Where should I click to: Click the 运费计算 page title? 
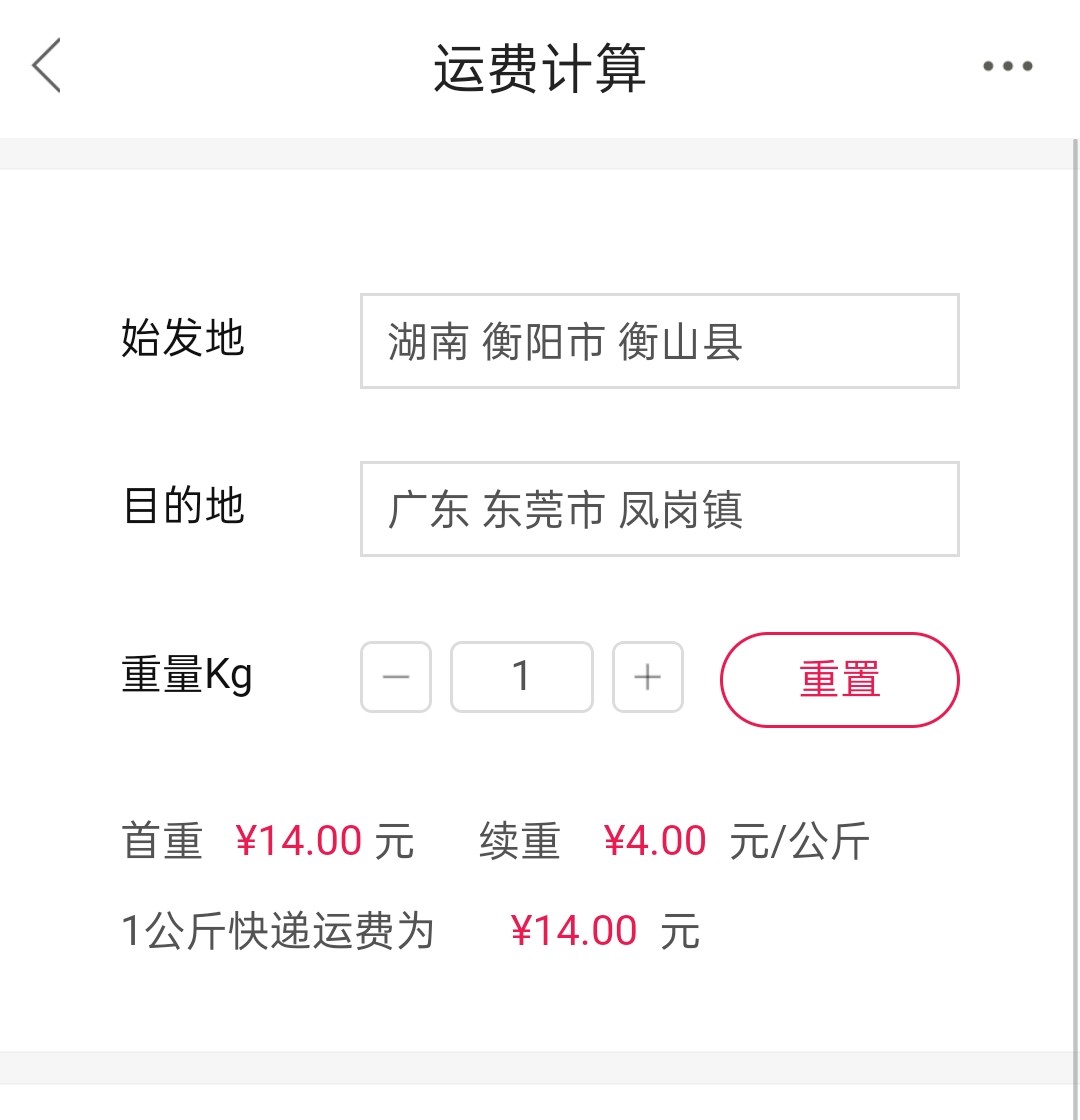tap(540, 69)
